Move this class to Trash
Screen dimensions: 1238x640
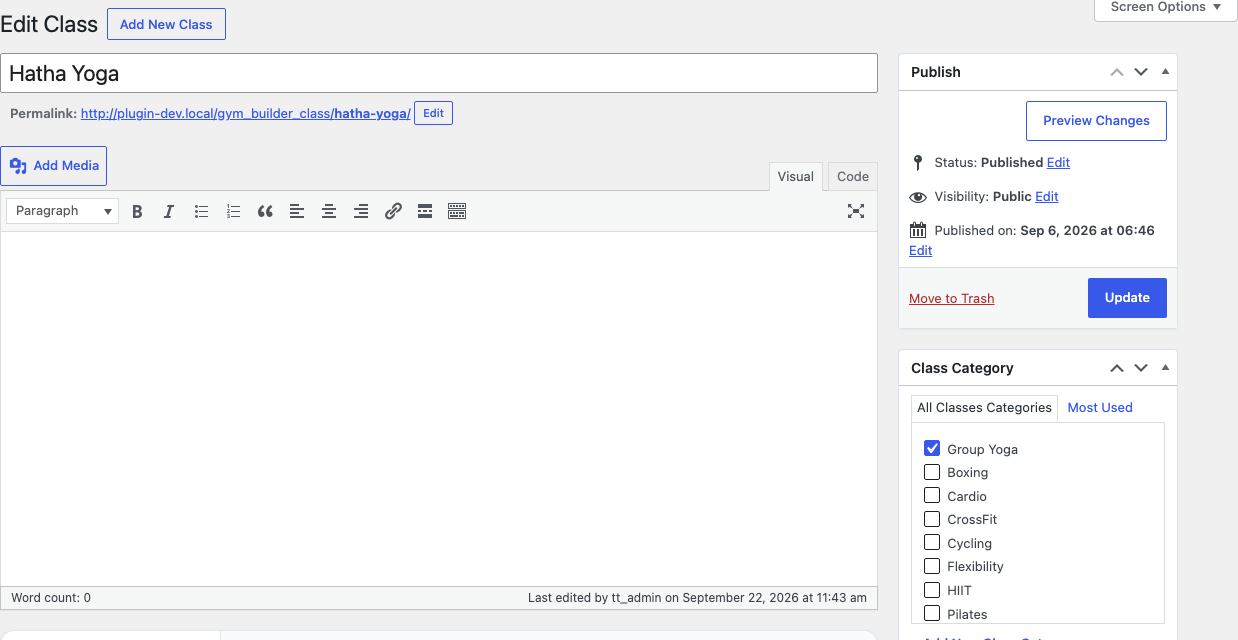pyautogui.click(x=952, y=298)
